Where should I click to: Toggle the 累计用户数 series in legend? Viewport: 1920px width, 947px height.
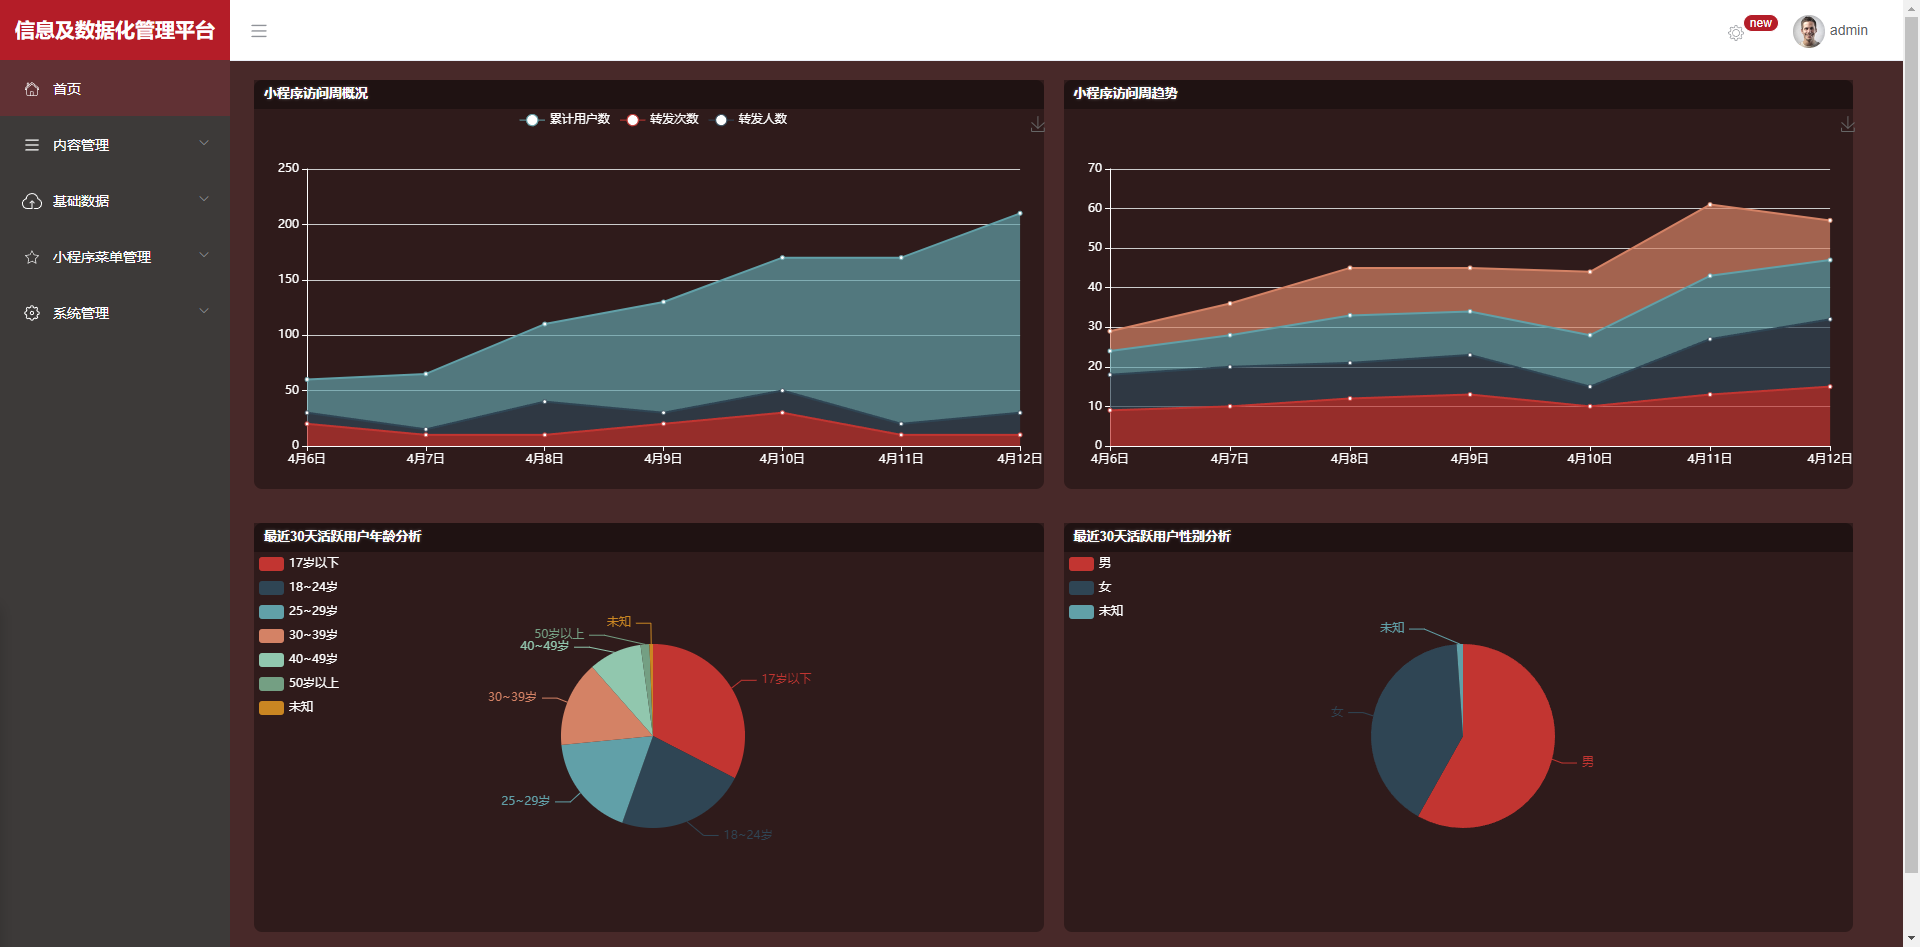point(566,119)
